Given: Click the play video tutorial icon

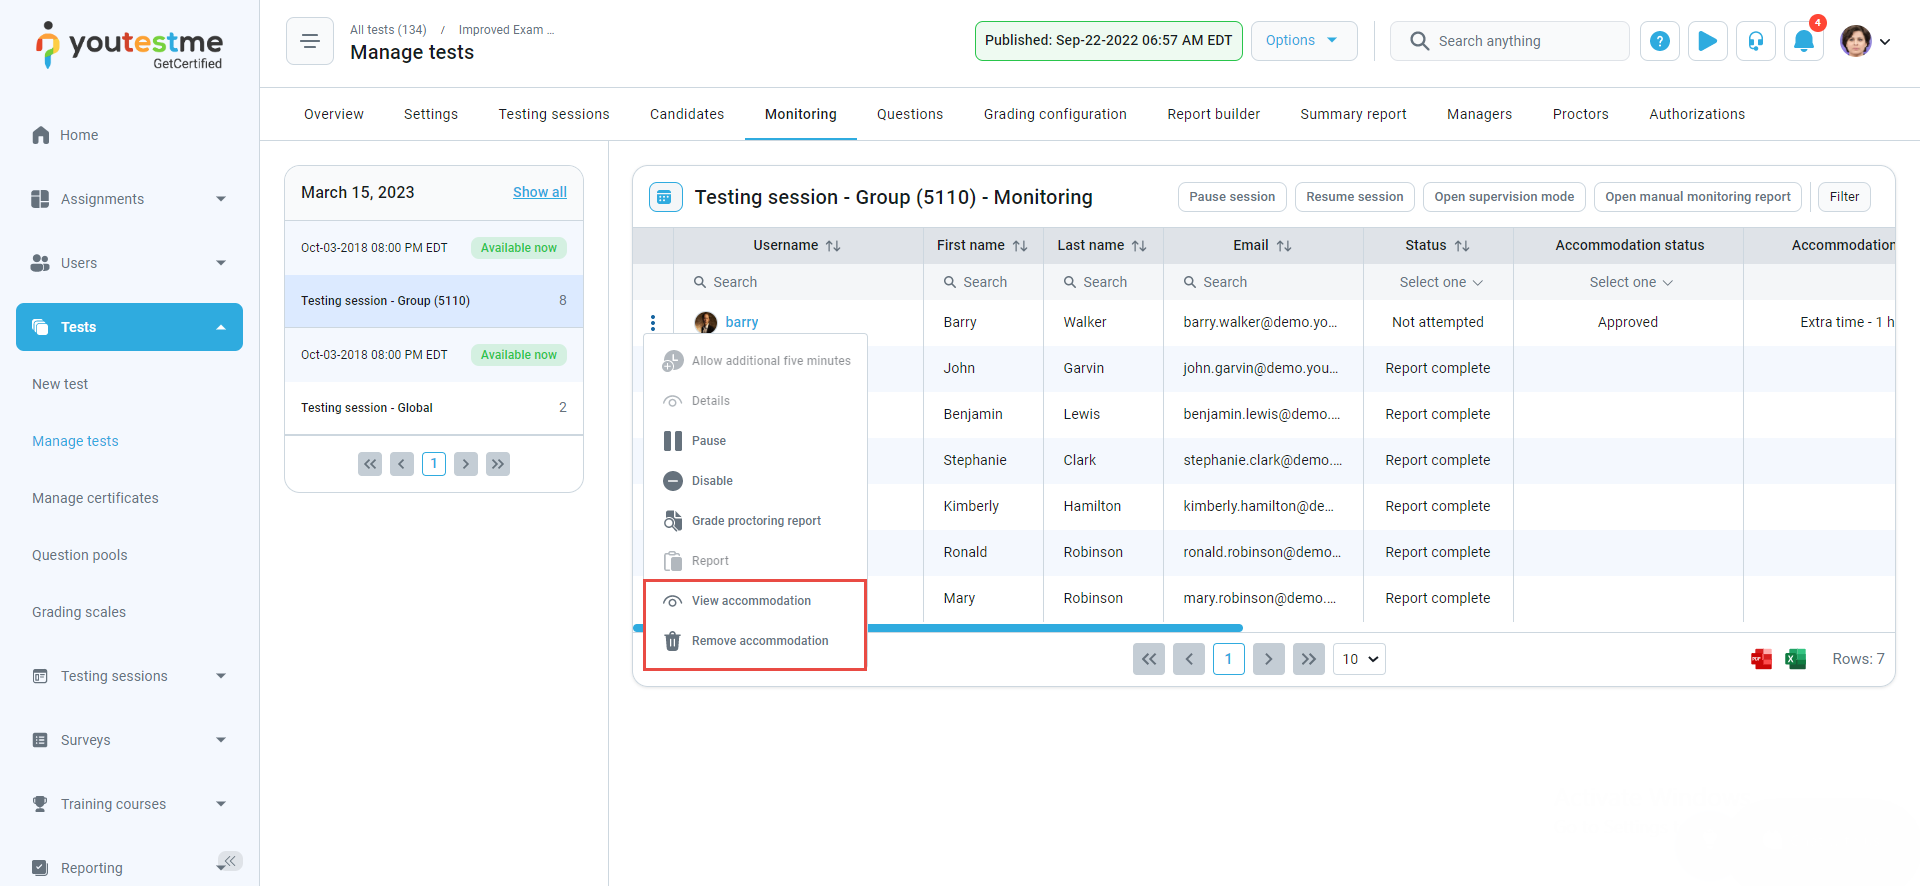Looking at the screenshot, I should coord(1707,41).
